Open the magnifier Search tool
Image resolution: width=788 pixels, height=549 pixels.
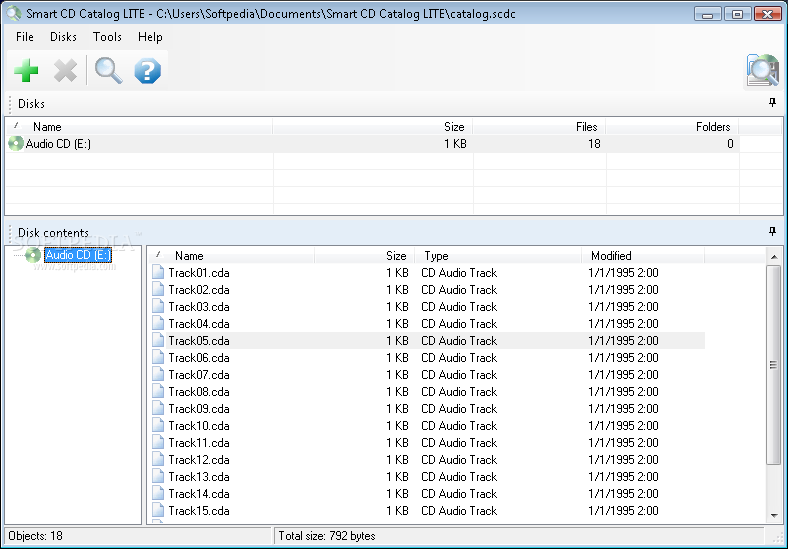[x=109, y=70]
